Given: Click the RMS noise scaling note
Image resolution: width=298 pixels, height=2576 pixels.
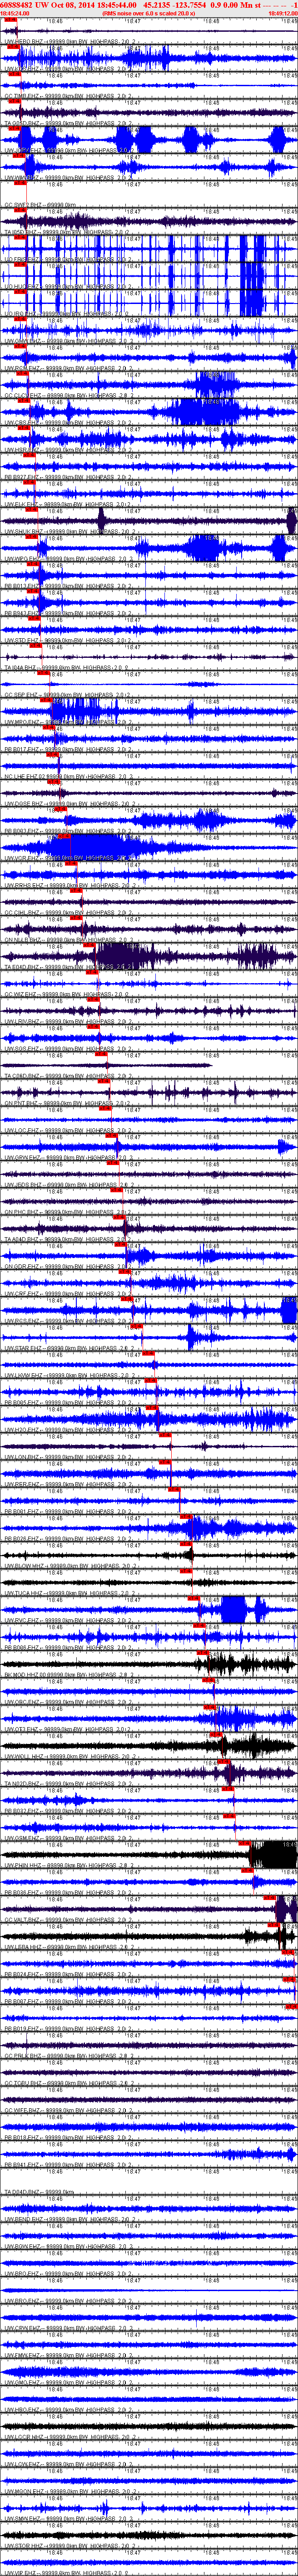Looking at the screenshot, I should coord(150,13).
